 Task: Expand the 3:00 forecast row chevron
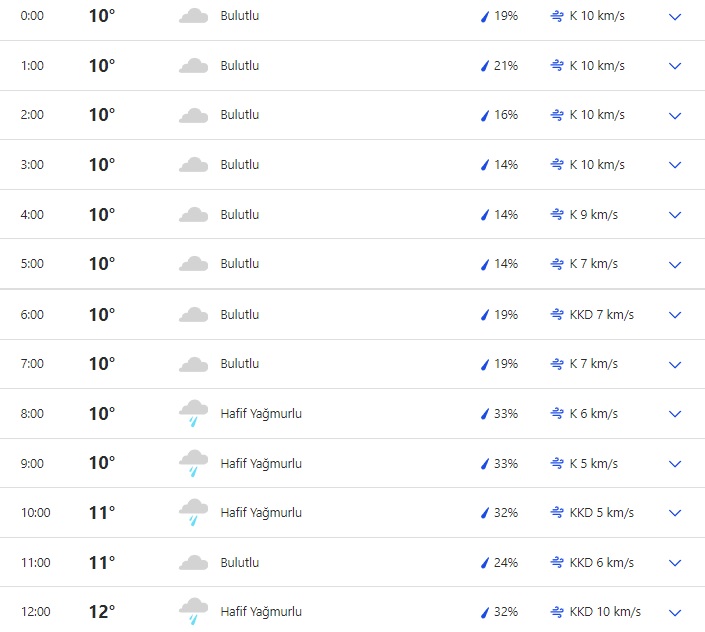click(675, 165)
